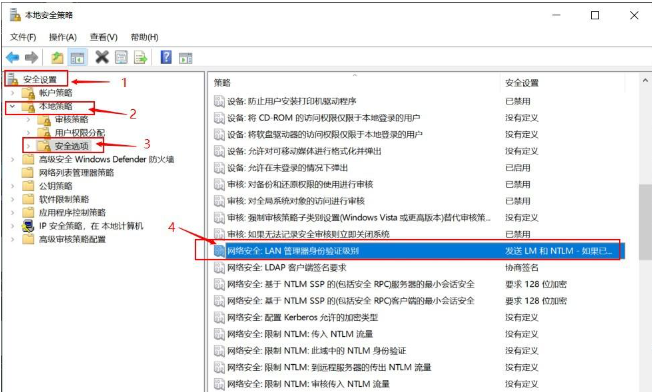Click the 安全设置 root node icon
The width and height of the screenshot is (652, 392).
[x=13, y=79]
